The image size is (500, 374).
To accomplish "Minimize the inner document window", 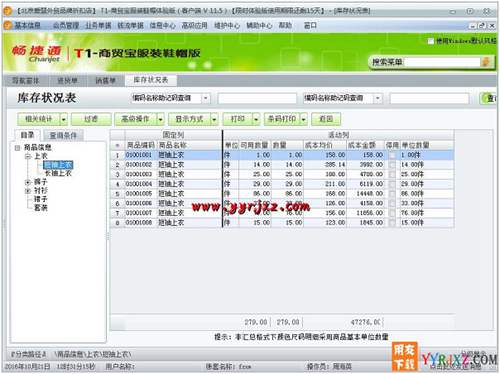I will coord(473,26).
